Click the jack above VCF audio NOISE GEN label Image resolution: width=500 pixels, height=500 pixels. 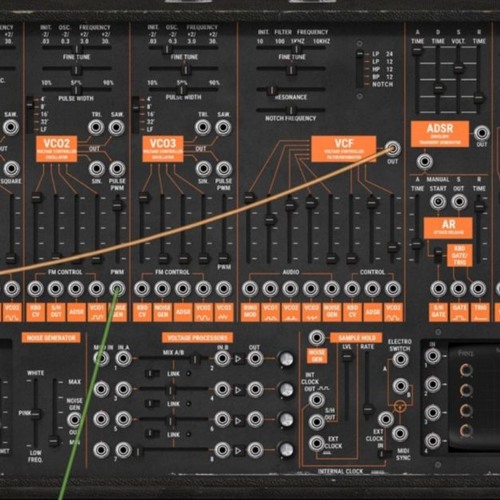tap(331, 289)
